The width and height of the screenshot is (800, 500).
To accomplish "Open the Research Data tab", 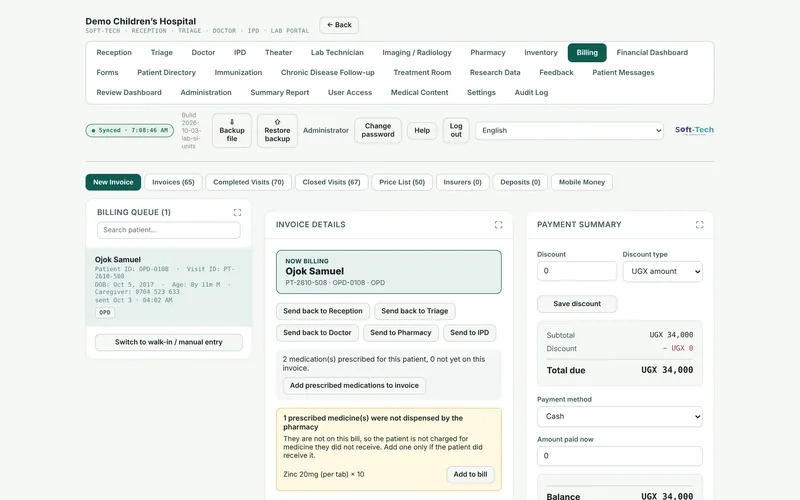I will point(495,72).
